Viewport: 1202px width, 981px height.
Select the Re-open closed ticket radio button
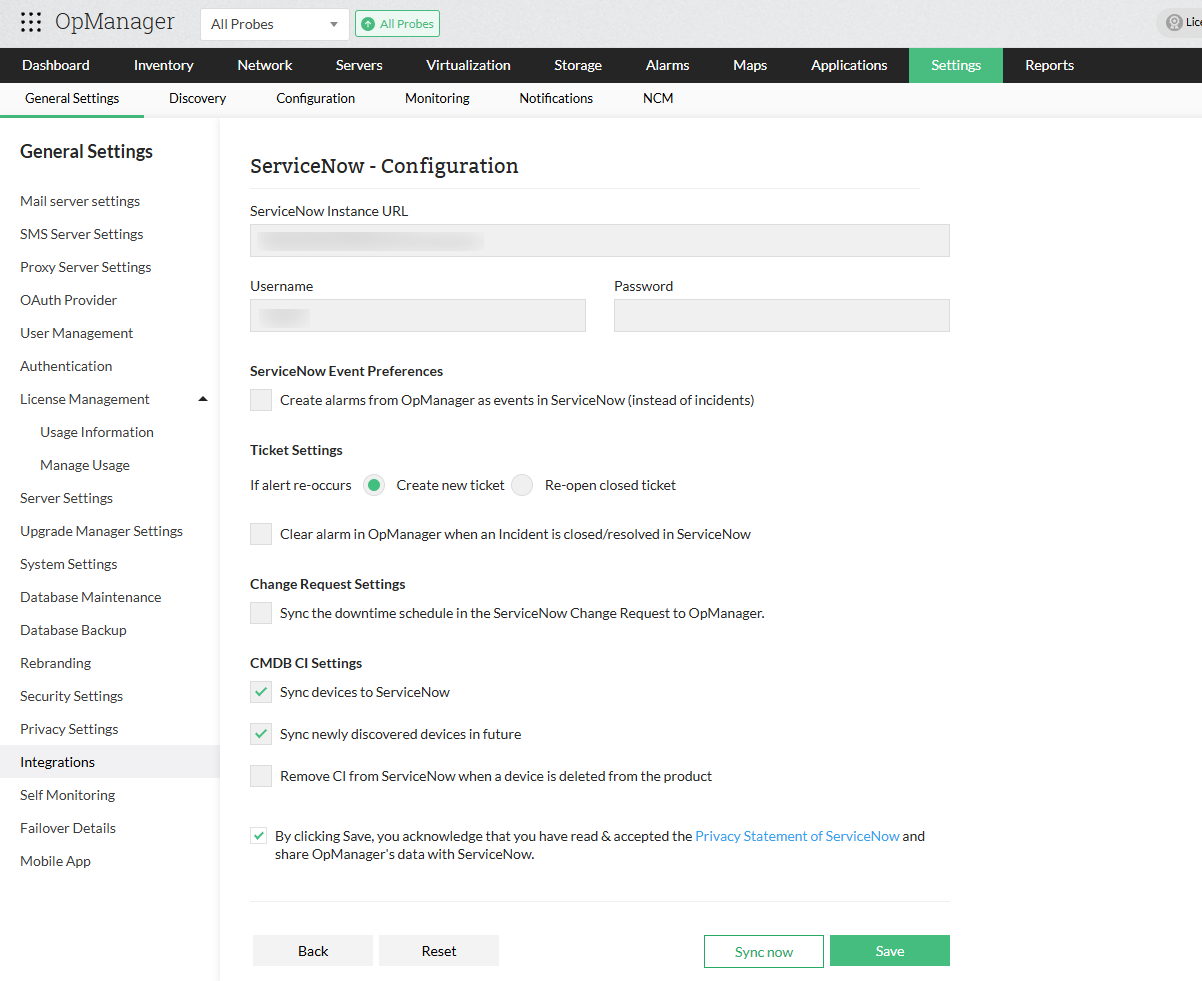click(x=522, y=485)
